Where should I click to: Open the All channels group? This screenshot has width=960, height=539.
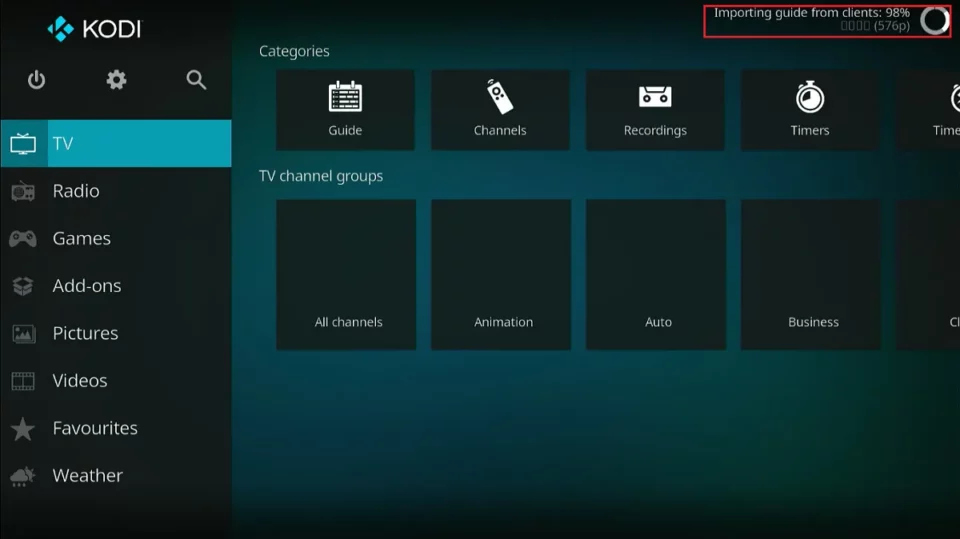click(x=346, y=274)
